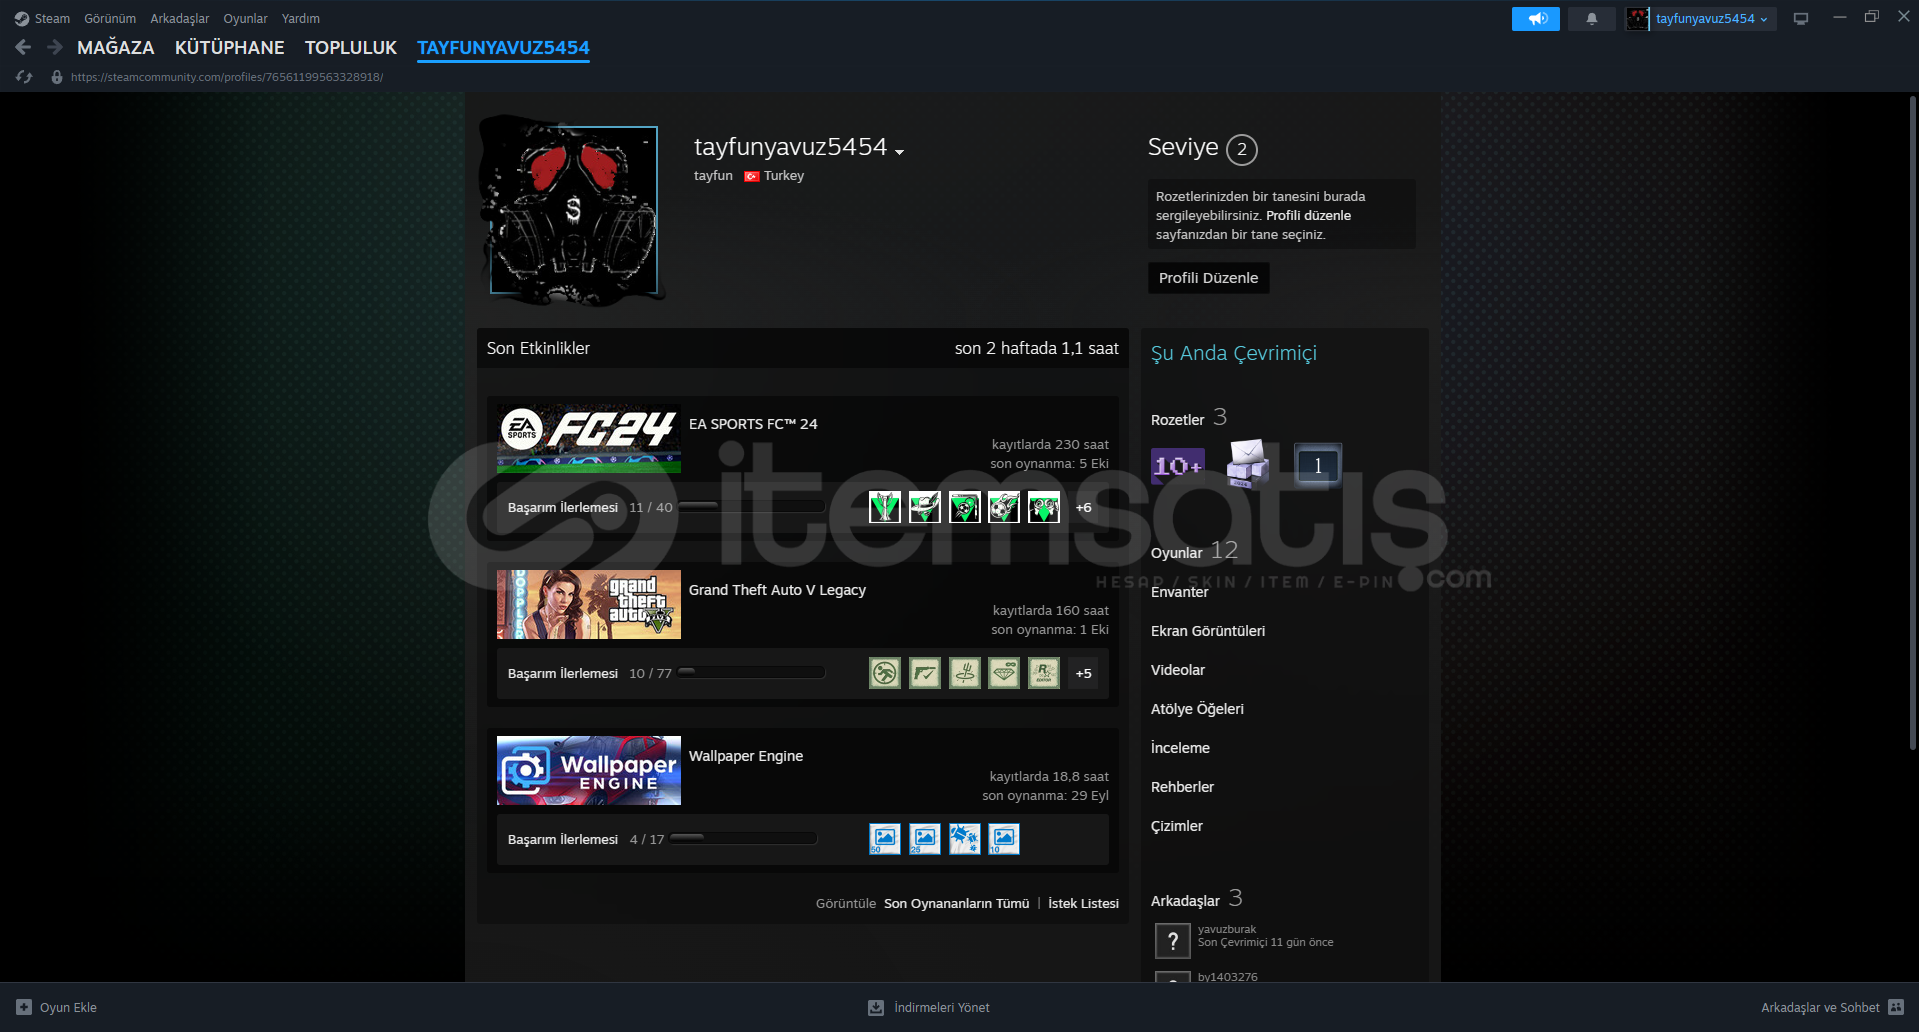Open the Ekran Görüntüleri link
This screenshot has height=1032, width=1919.
[x=1208, y=631]
